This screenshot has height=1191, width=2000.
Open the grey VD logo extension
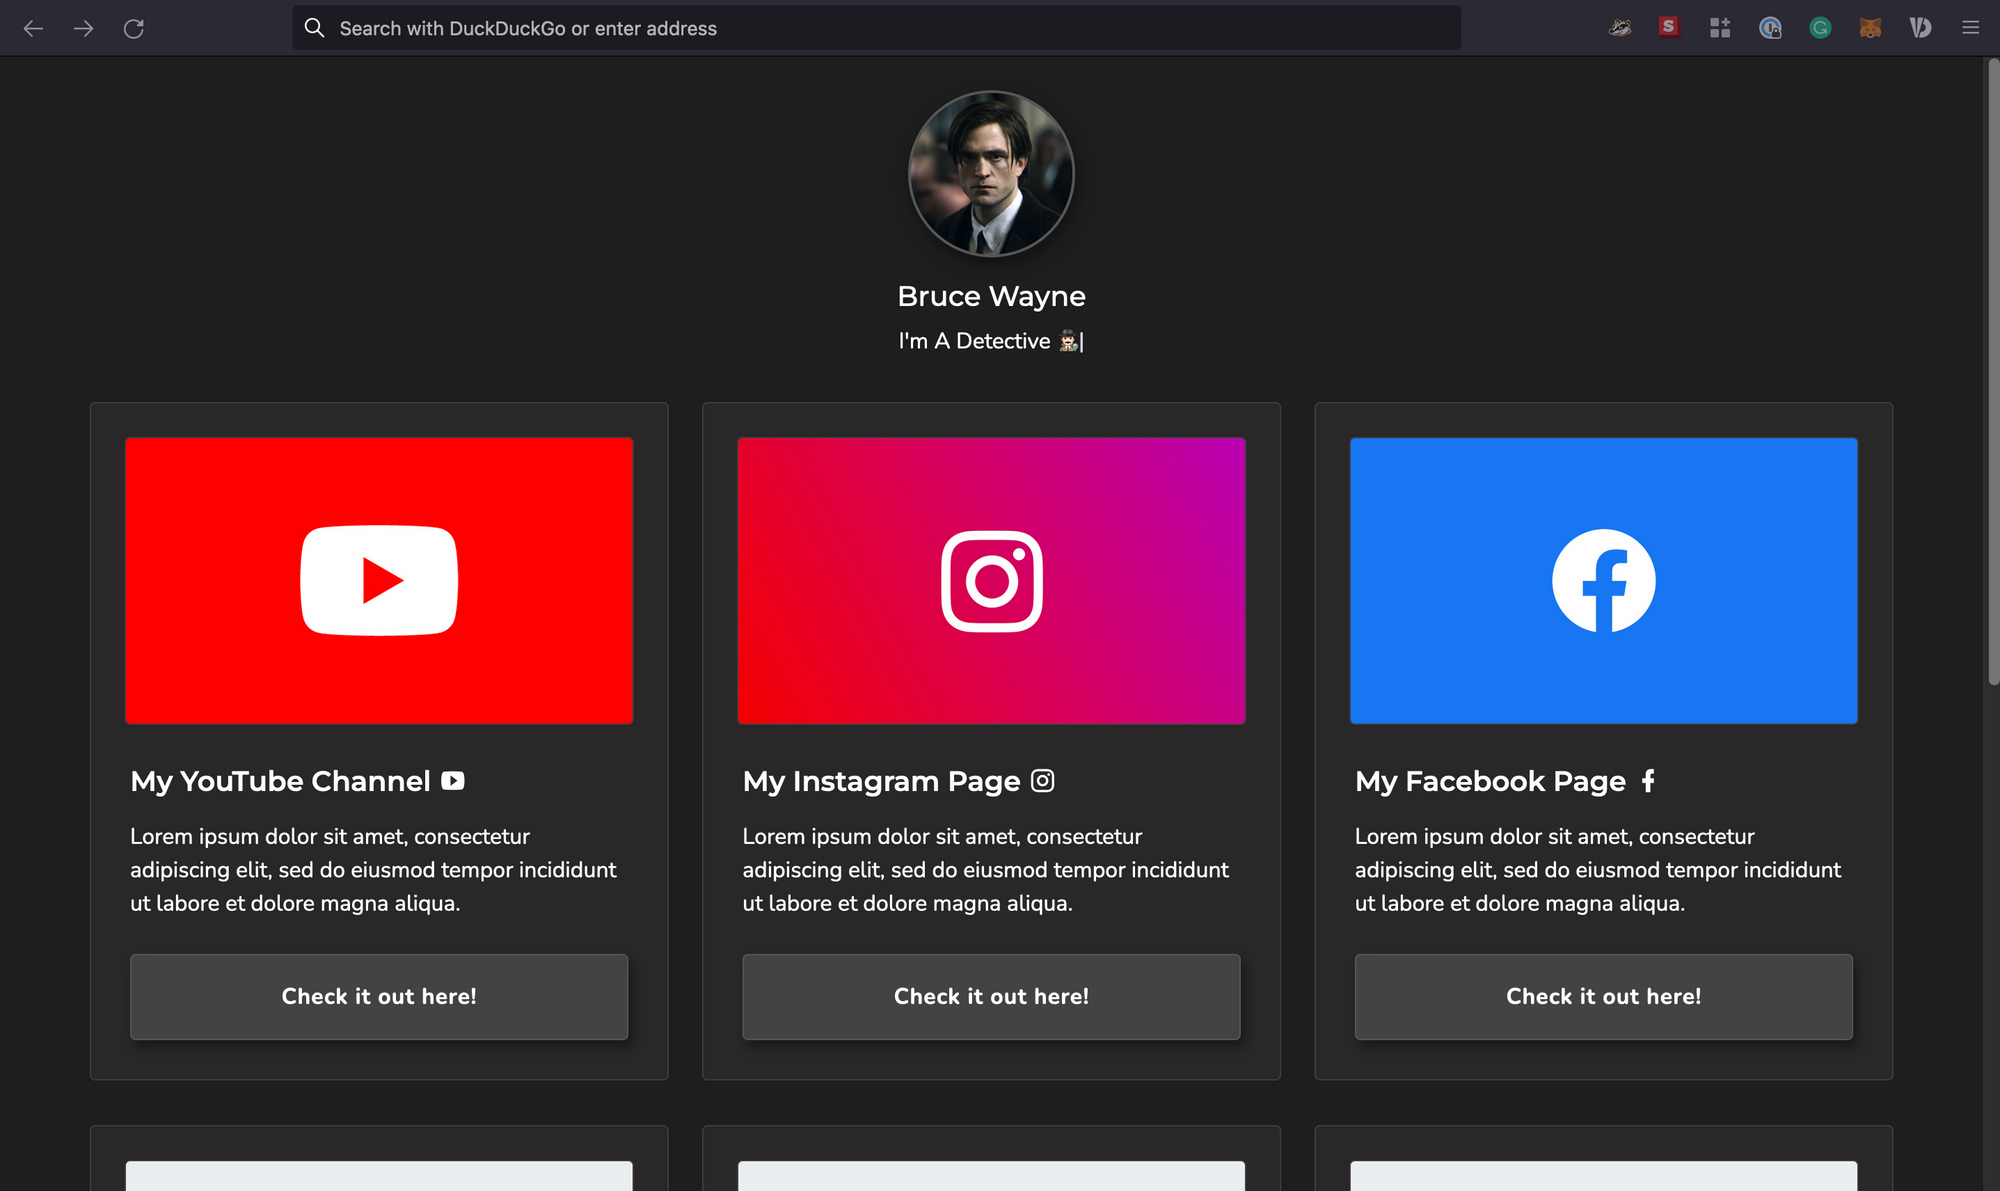point(1920,28)
